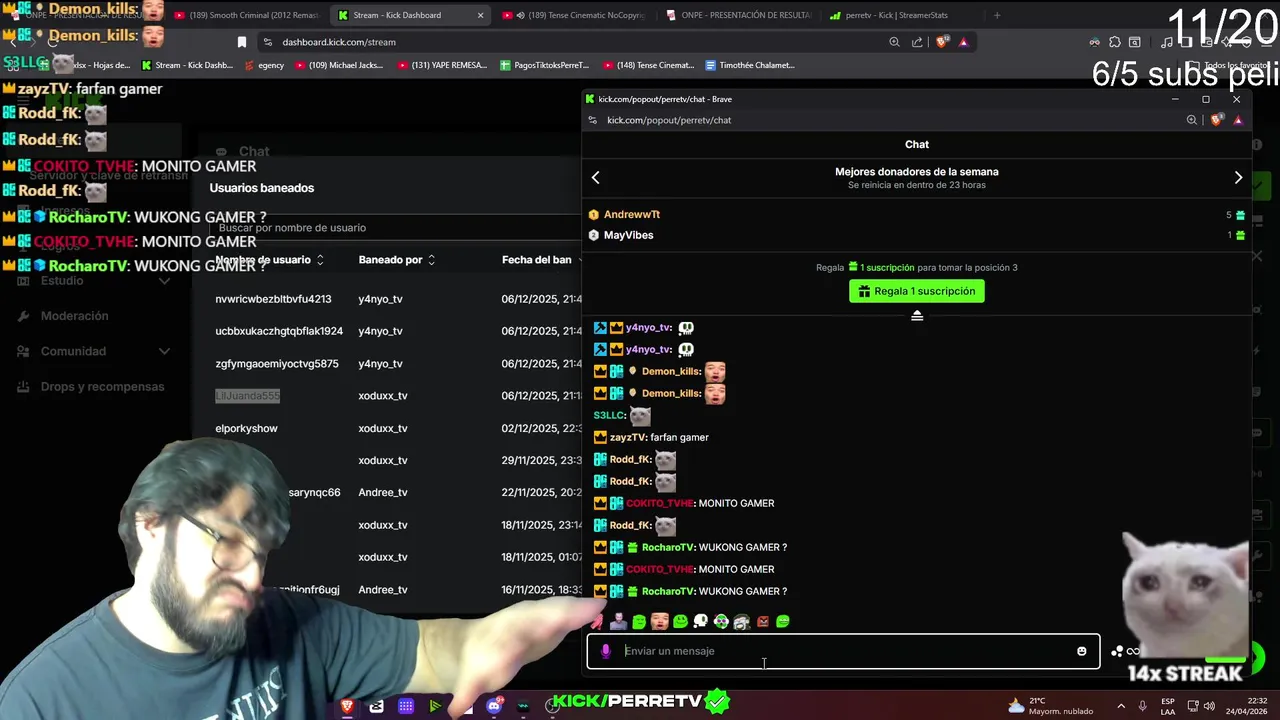This screenshot has height=720, width=1280.
Task: Click S3LLC username in popout chat
Action: (x=609, y=415)
